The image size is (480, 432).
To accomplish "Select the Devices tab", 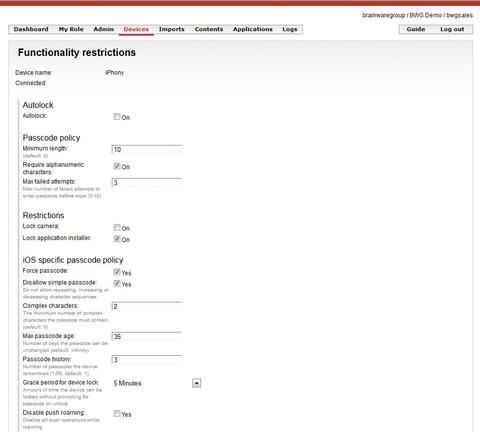I will tap(136, 29).
